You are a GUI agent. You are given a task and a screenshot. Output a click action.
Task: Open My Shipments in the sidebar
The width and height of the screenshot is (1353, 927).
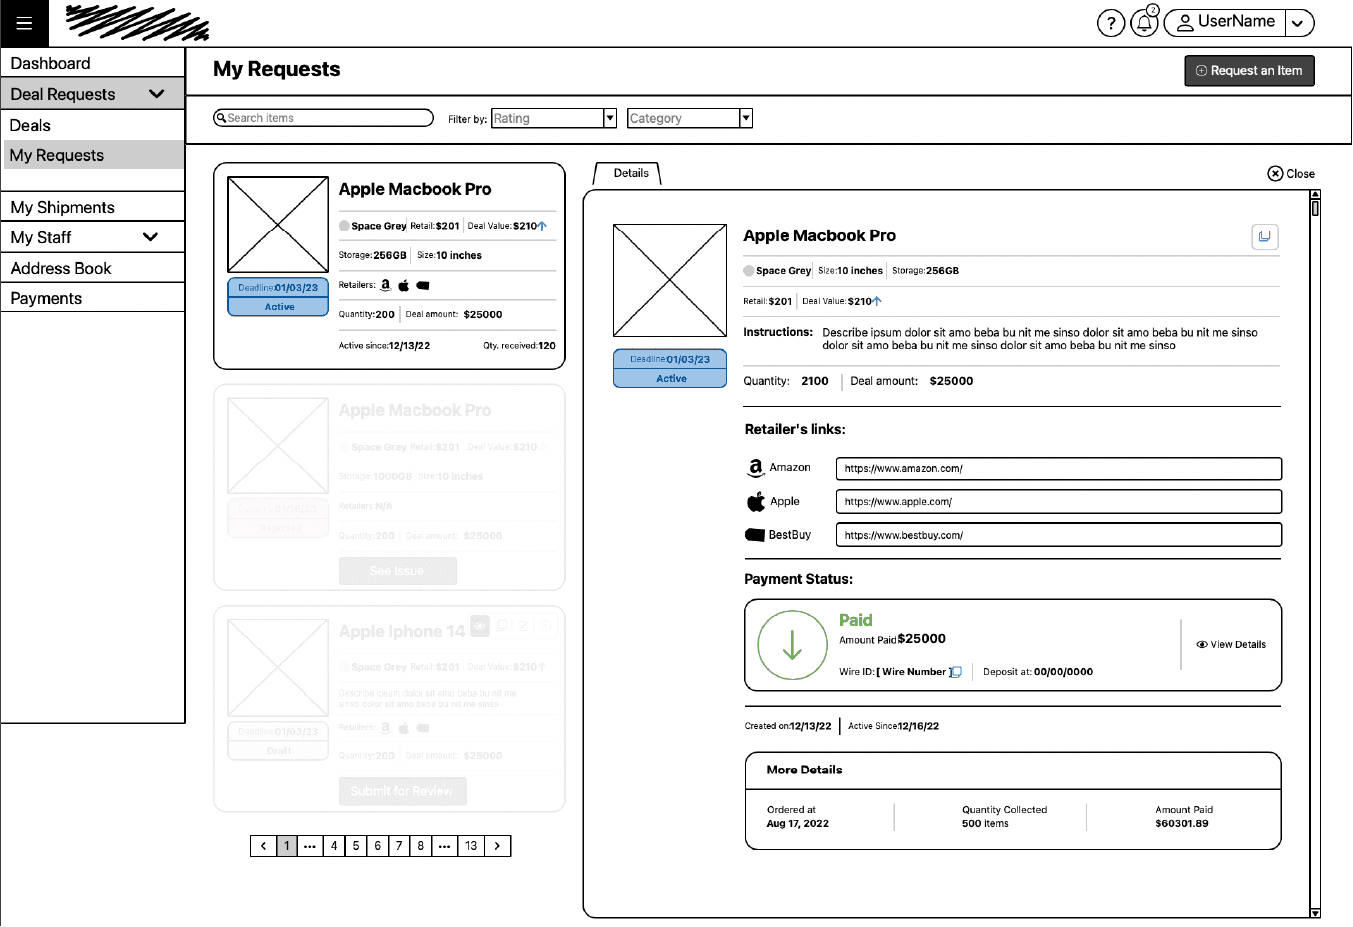pos(63,207)
